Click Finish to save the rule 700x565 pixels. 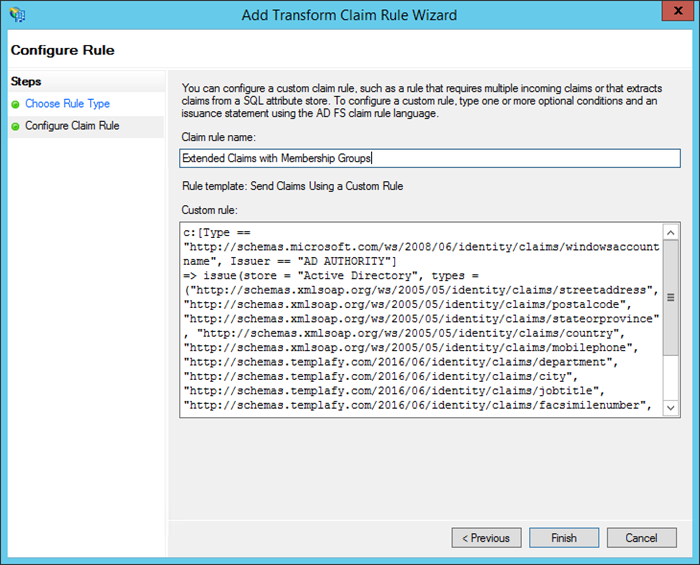[564, 538]
